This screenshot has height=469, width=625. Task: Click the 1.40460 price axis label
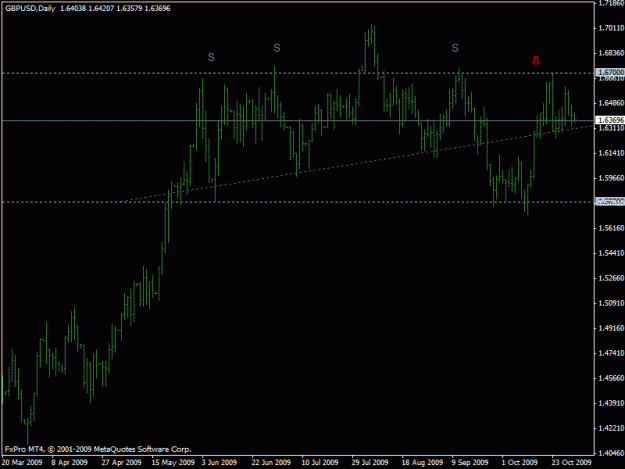(611, 453)
